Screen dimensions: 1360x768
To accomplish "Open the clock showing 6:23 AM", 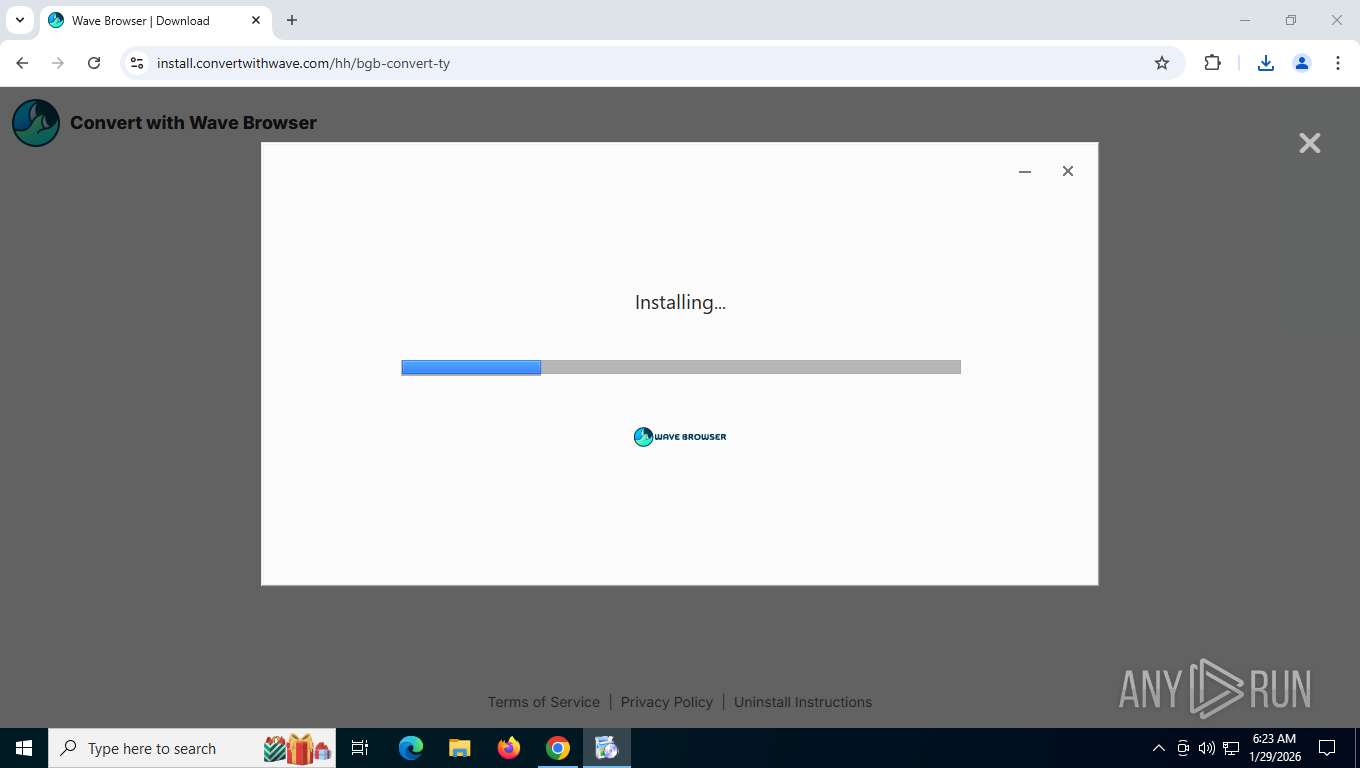I will (x=1274, y=748).
